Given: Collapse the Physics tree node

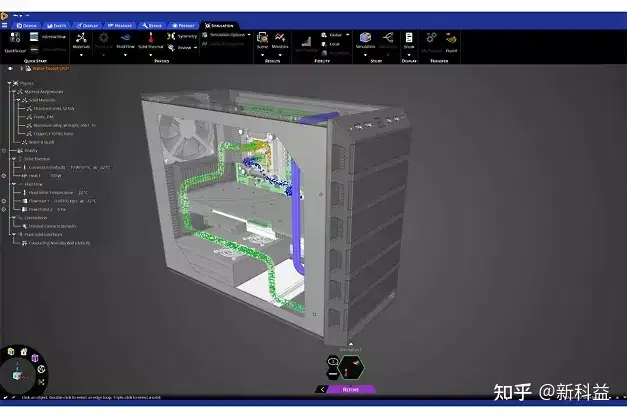Looking at the screenshot, I should tap(9, 83).
